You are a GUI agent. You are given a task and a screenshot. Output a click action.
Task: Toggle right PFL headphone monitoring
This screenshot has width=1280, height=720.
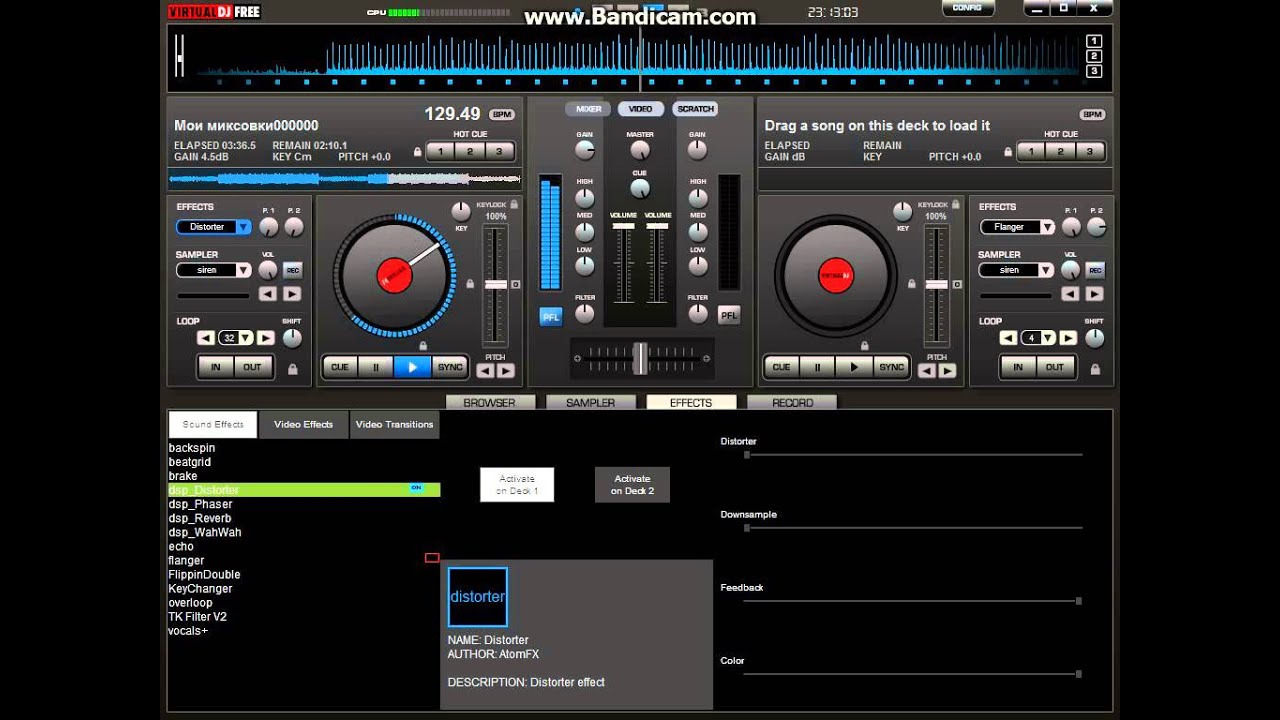[x=729, y=315]
